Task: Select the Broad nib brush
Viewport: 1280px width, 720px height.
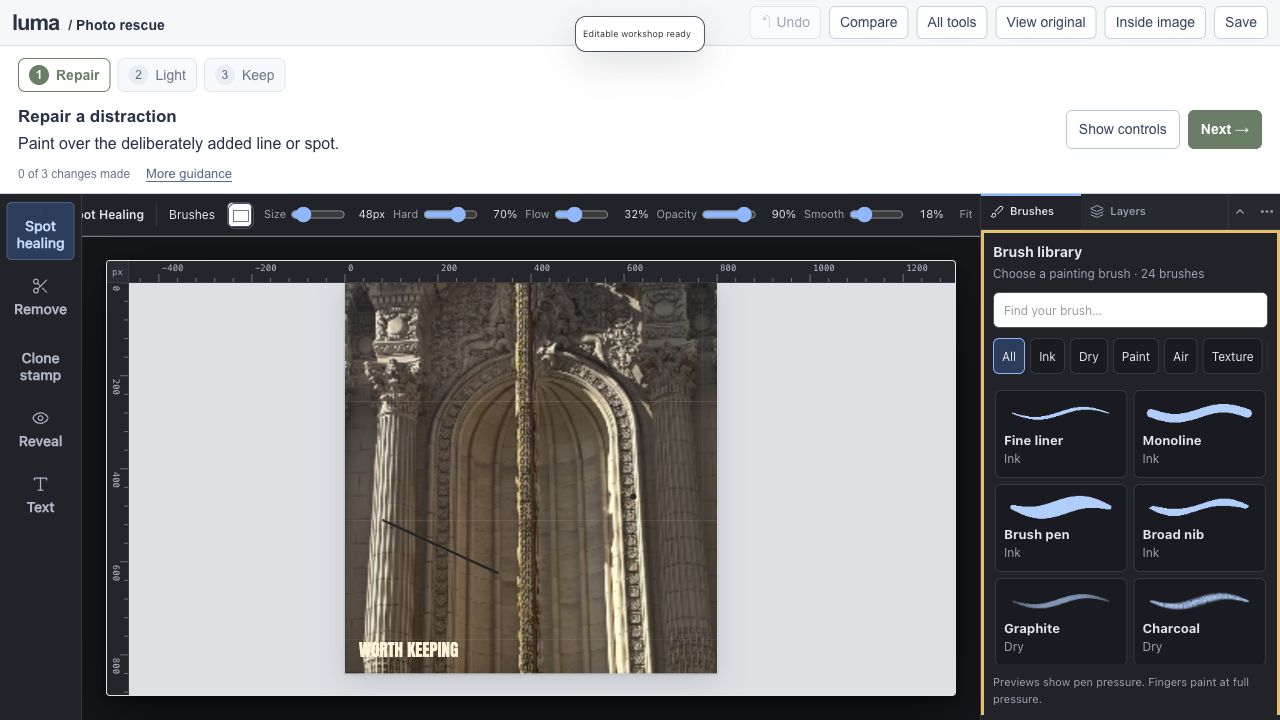Action: coord(1199,527)
